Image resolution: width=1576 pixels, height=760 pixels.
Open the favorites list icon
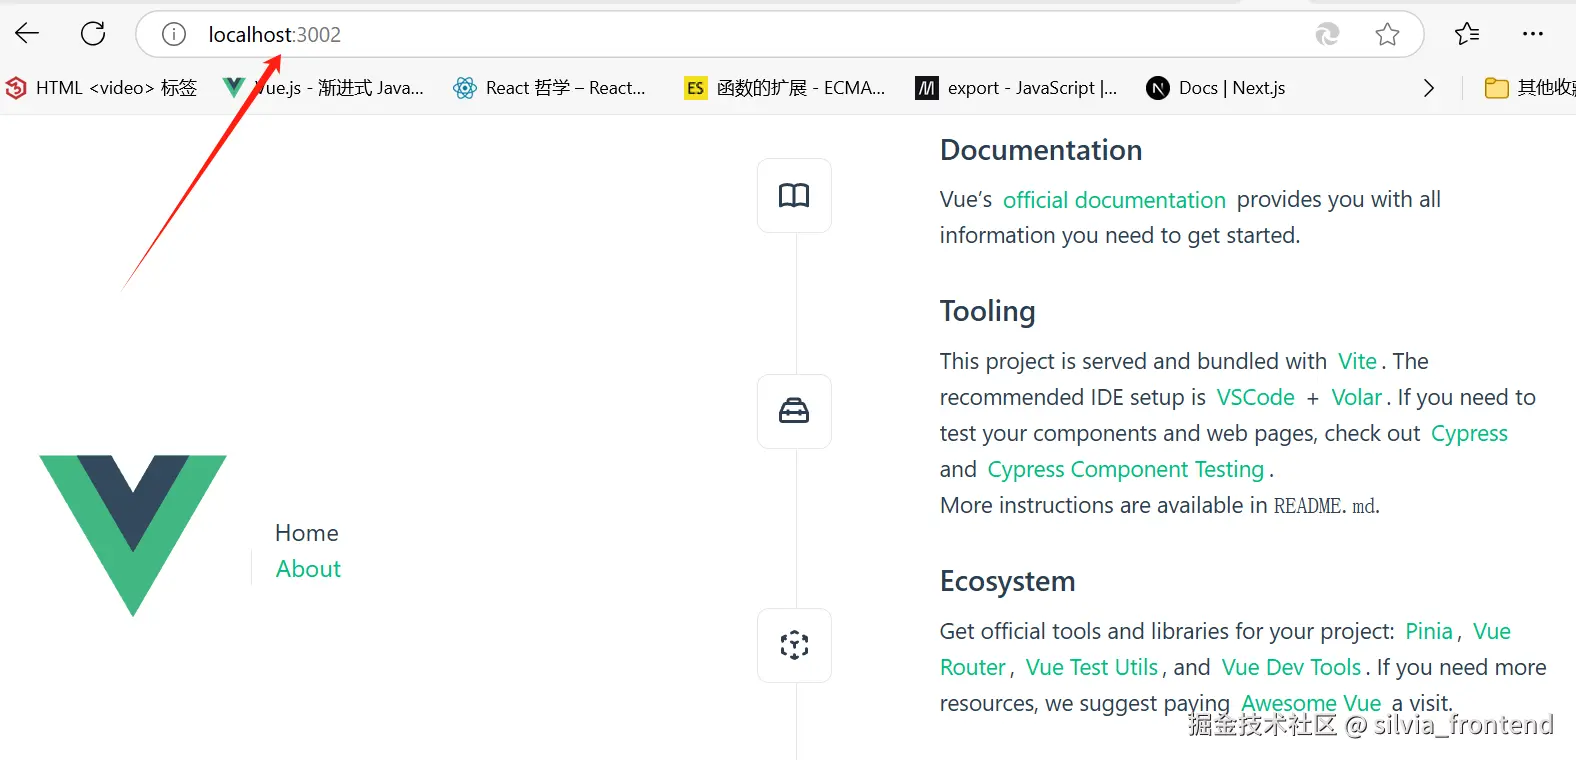click(x=1467, y=34)
